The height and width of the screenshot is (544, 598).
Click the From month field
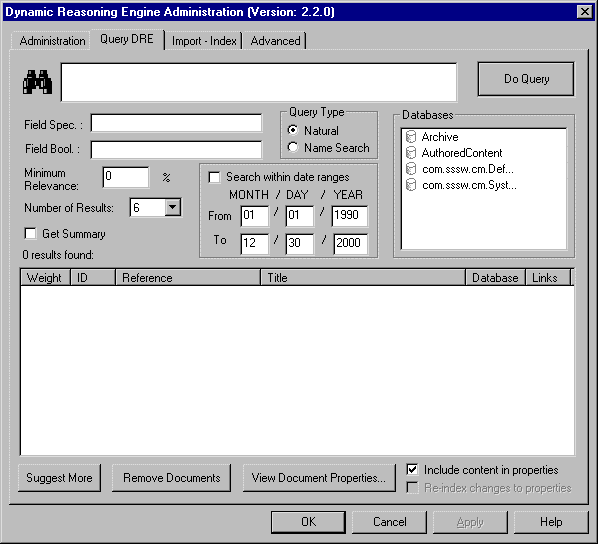tap(255, 216)
